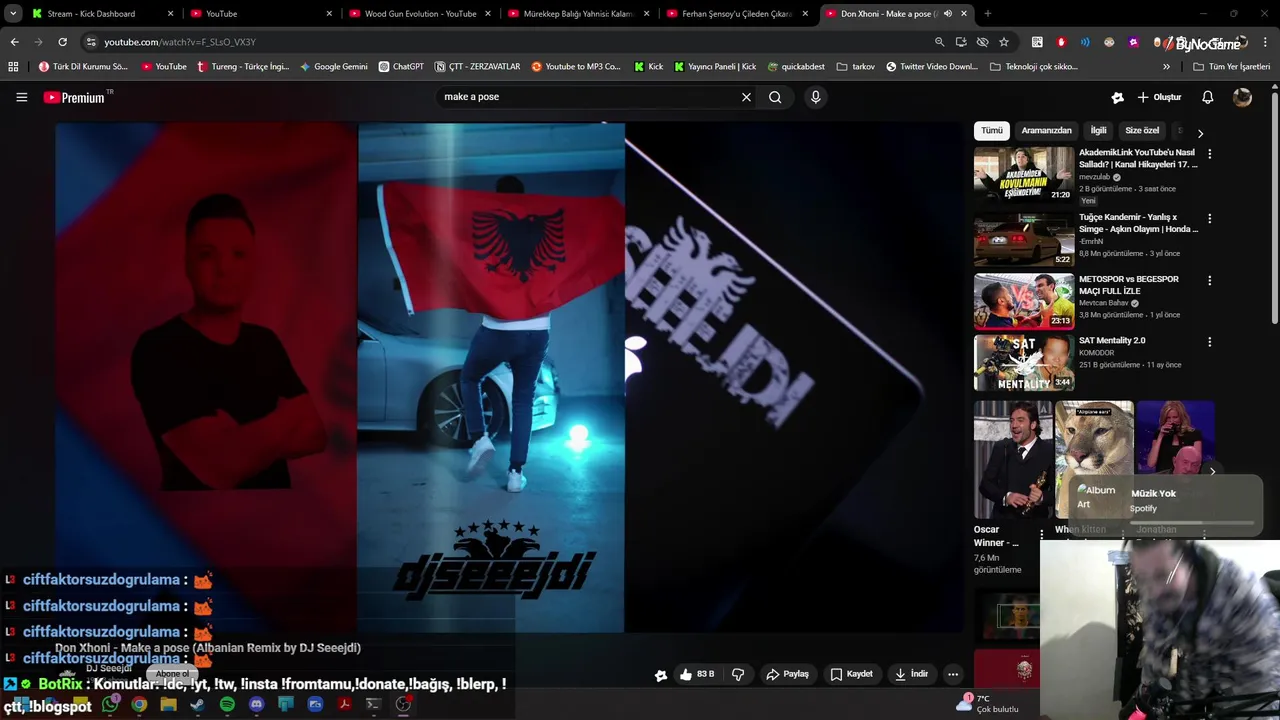Image resolution: width=1280 pixels, height=720 pixels.
Task: Open options for METOSPOR video
Action: [x=1209, y=280]
